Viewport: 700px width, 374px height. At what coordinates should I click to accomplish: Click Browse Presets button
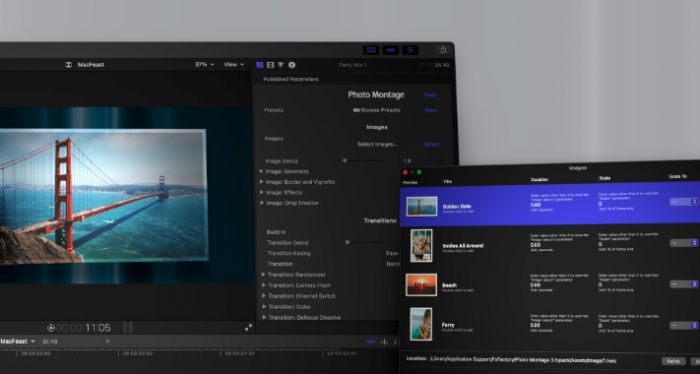(x=377, y=110)
